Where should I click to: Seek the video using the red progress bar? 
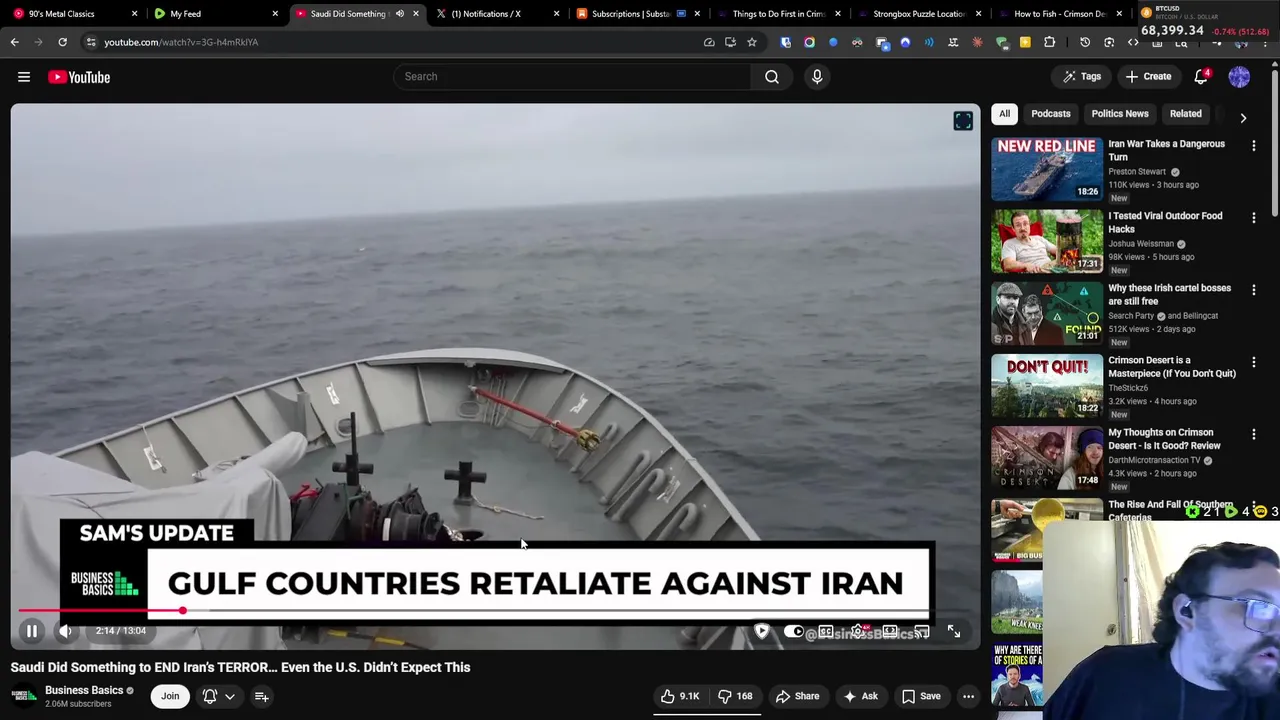coord(496,610)
